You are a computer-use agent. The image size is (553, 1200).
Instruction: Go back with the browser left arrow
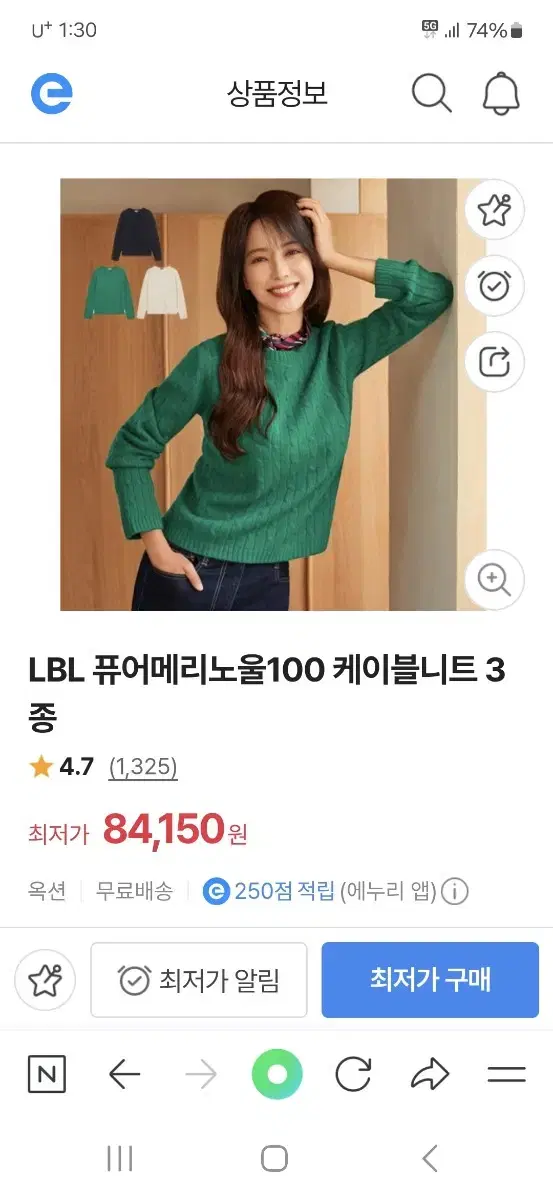click(124, 1076)
